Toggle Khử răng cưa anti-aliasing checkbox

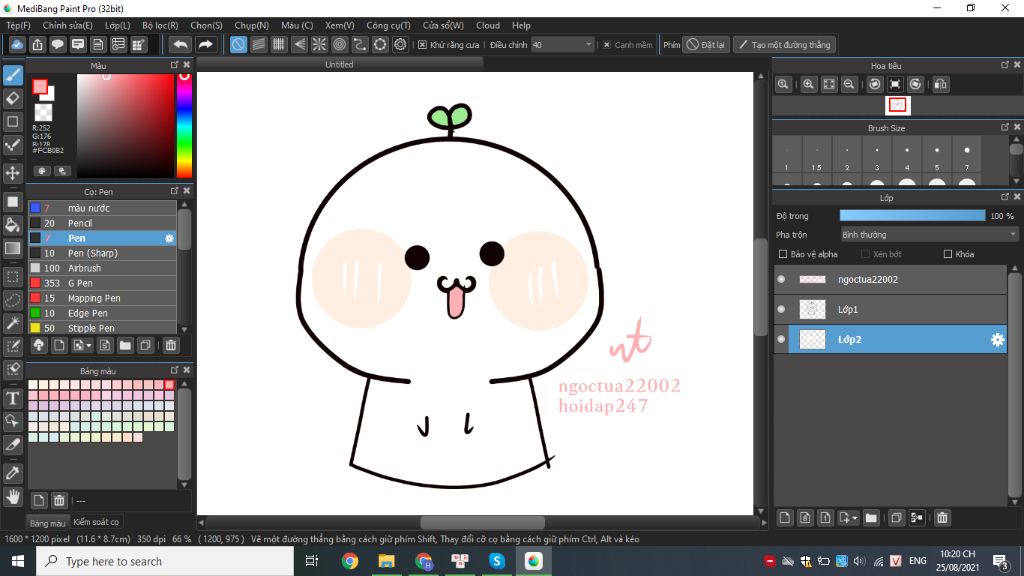(423, 44)
